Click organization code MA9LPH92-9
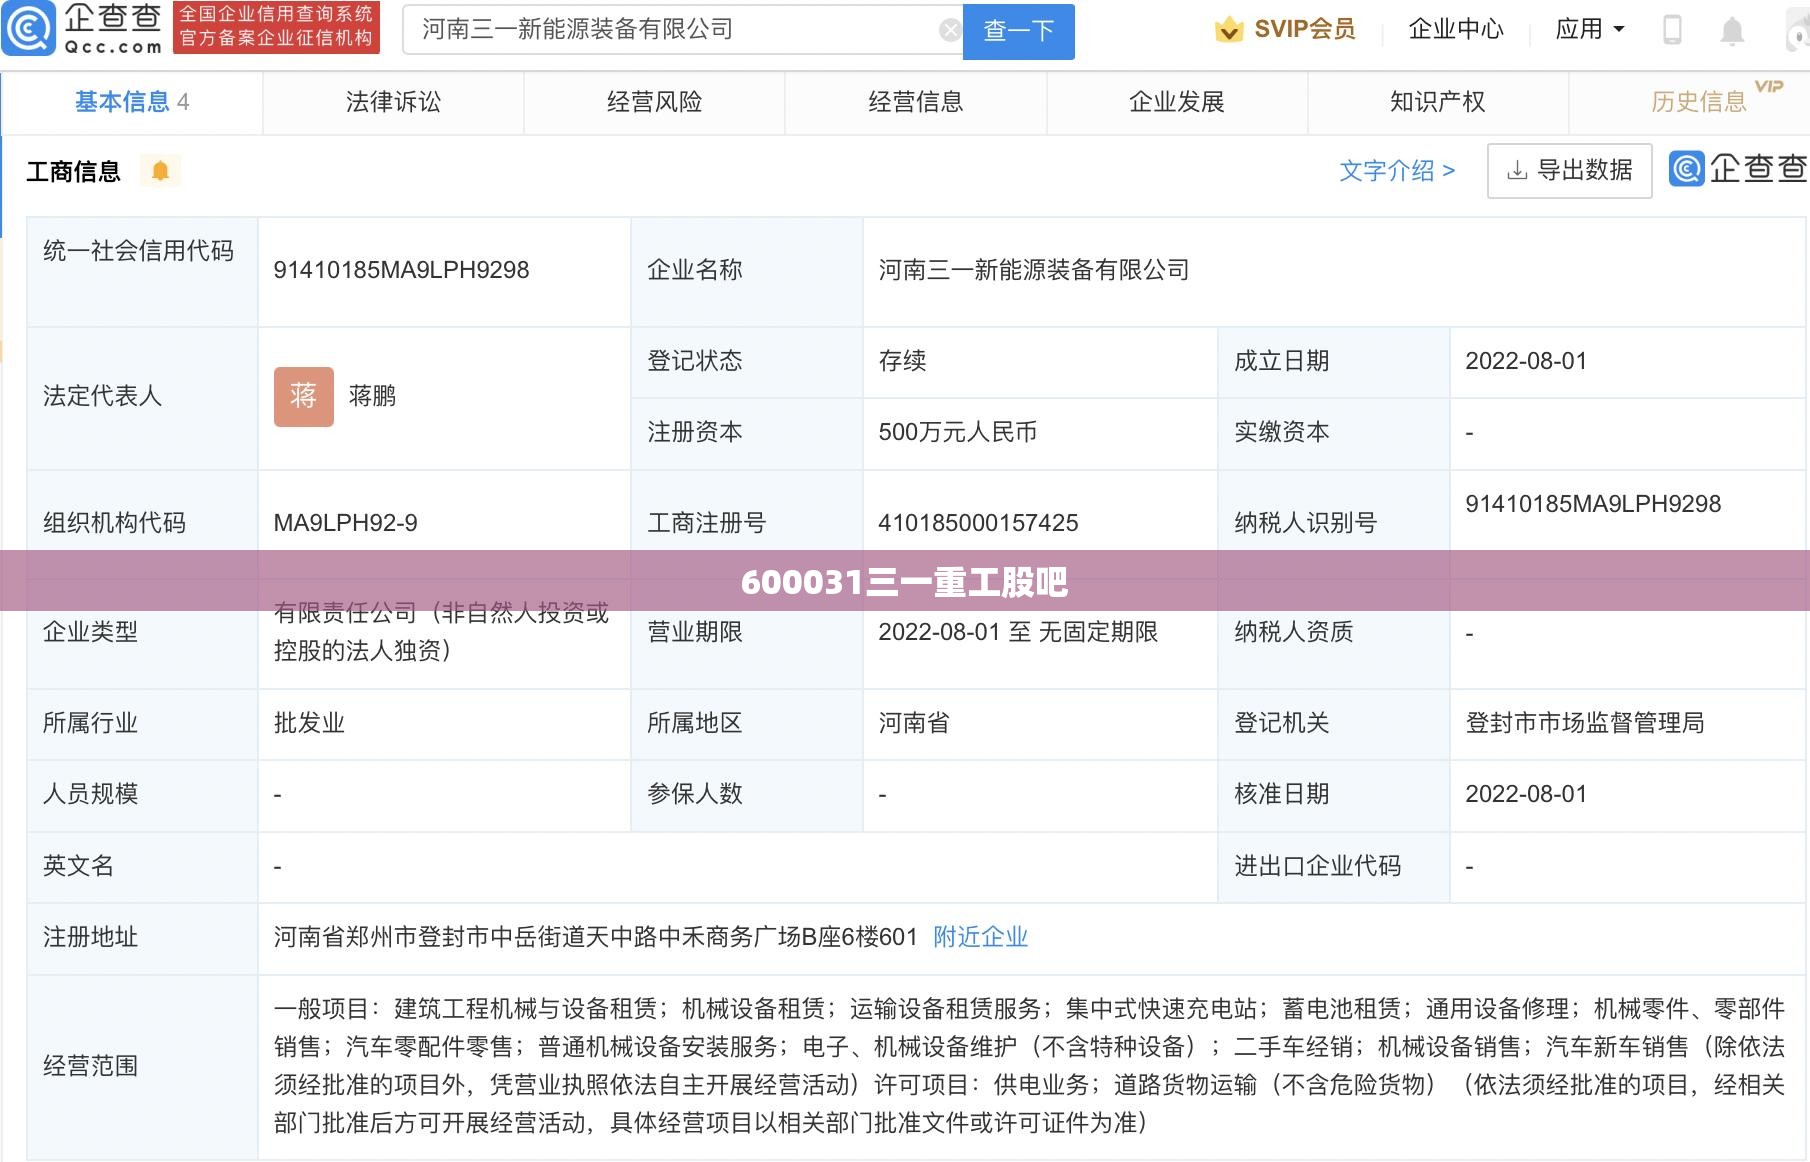Screen dimensions: 1810x1162 coord(345,523)
